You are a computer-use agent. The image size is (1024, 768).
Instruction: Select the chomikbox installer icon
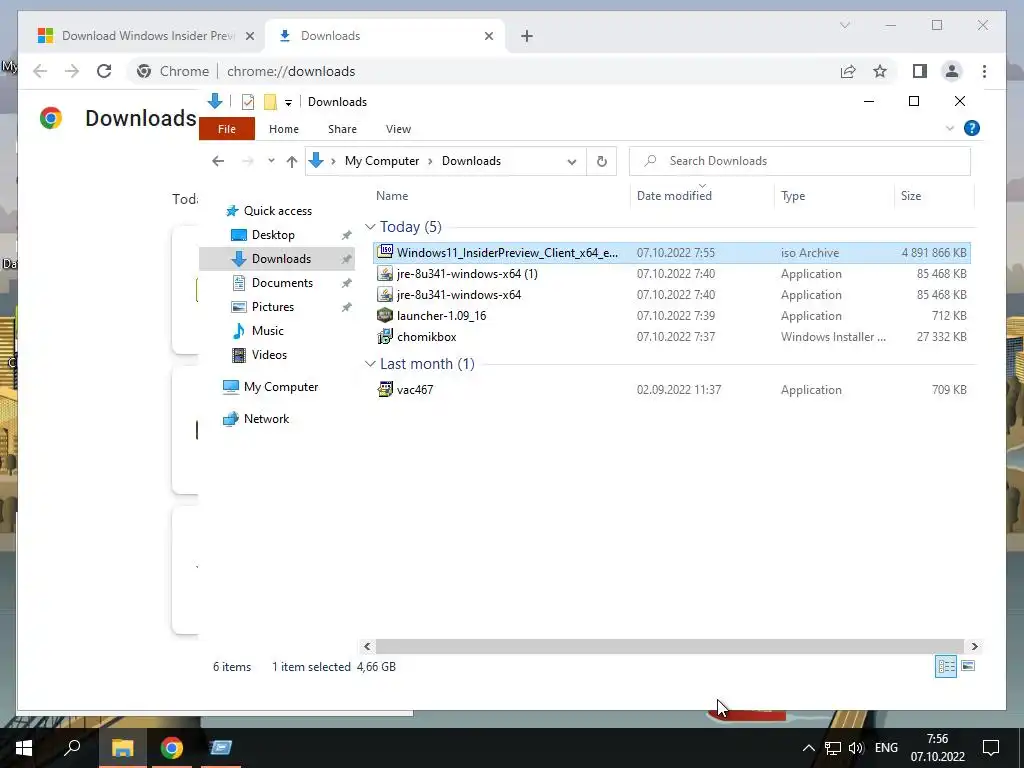point(385,336)
